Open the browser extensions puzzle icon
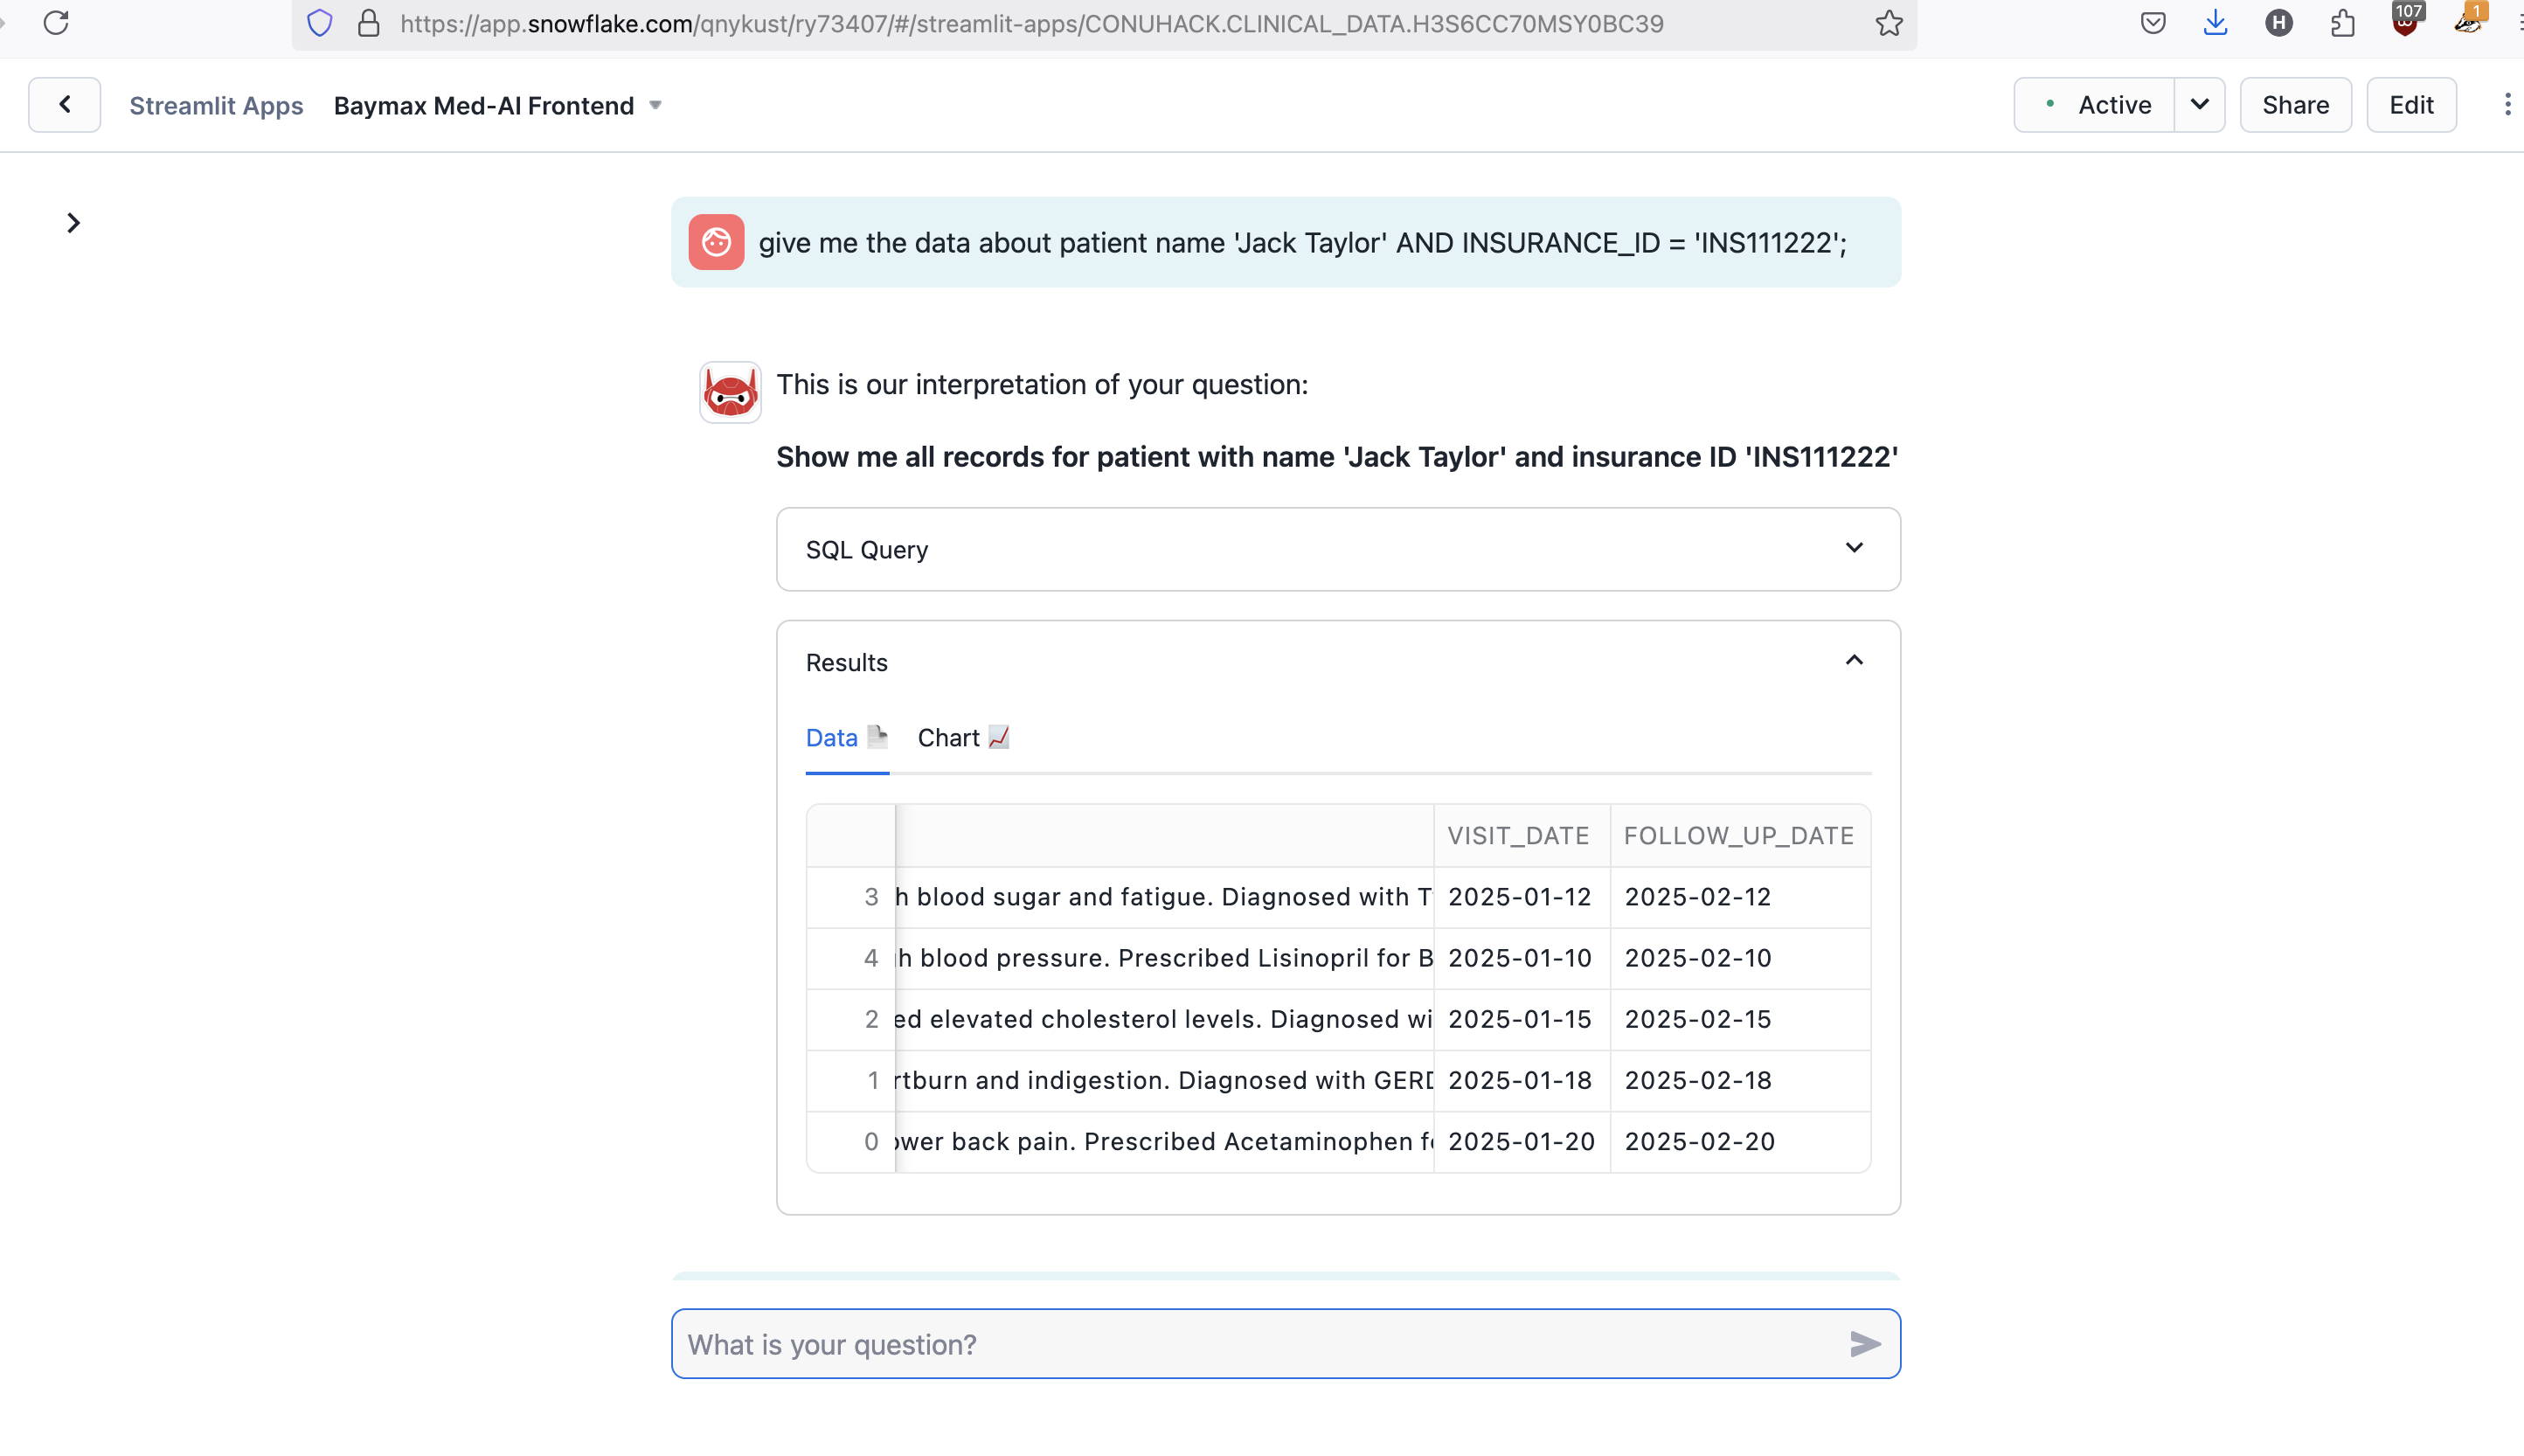 click(2341, 22)
